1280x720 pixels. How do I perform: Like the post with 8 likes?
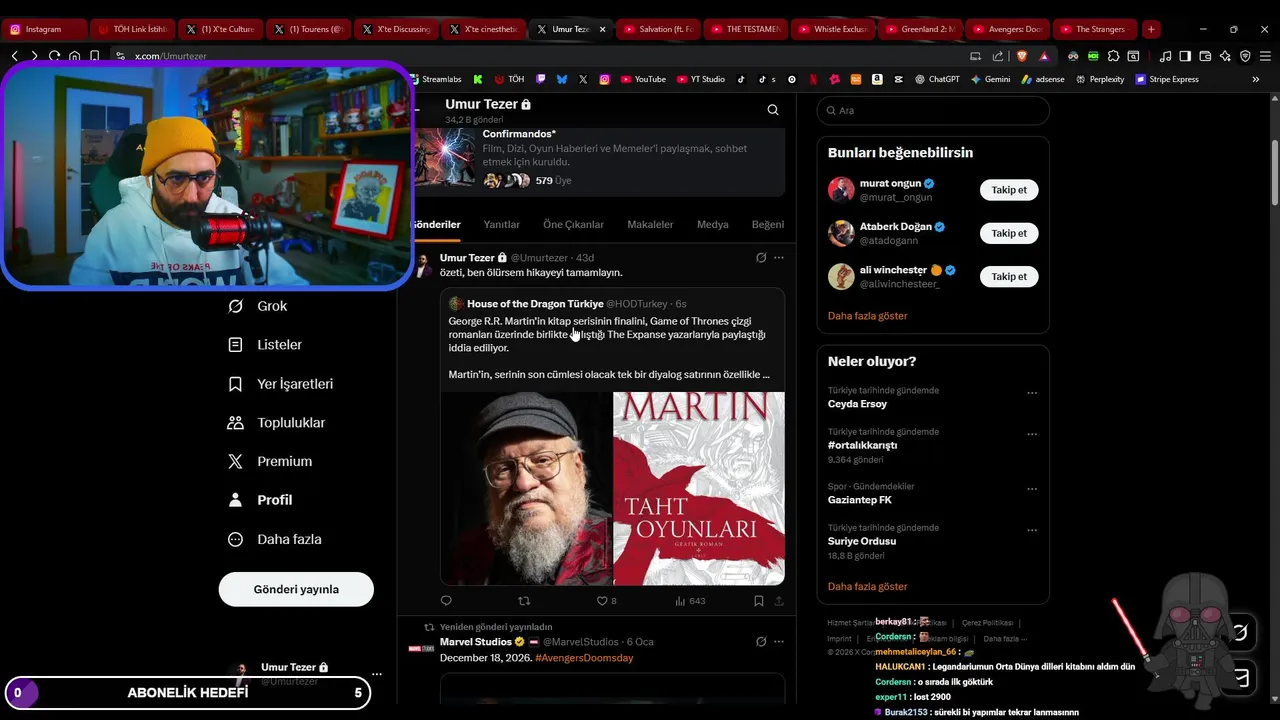(x=606, y=601)
